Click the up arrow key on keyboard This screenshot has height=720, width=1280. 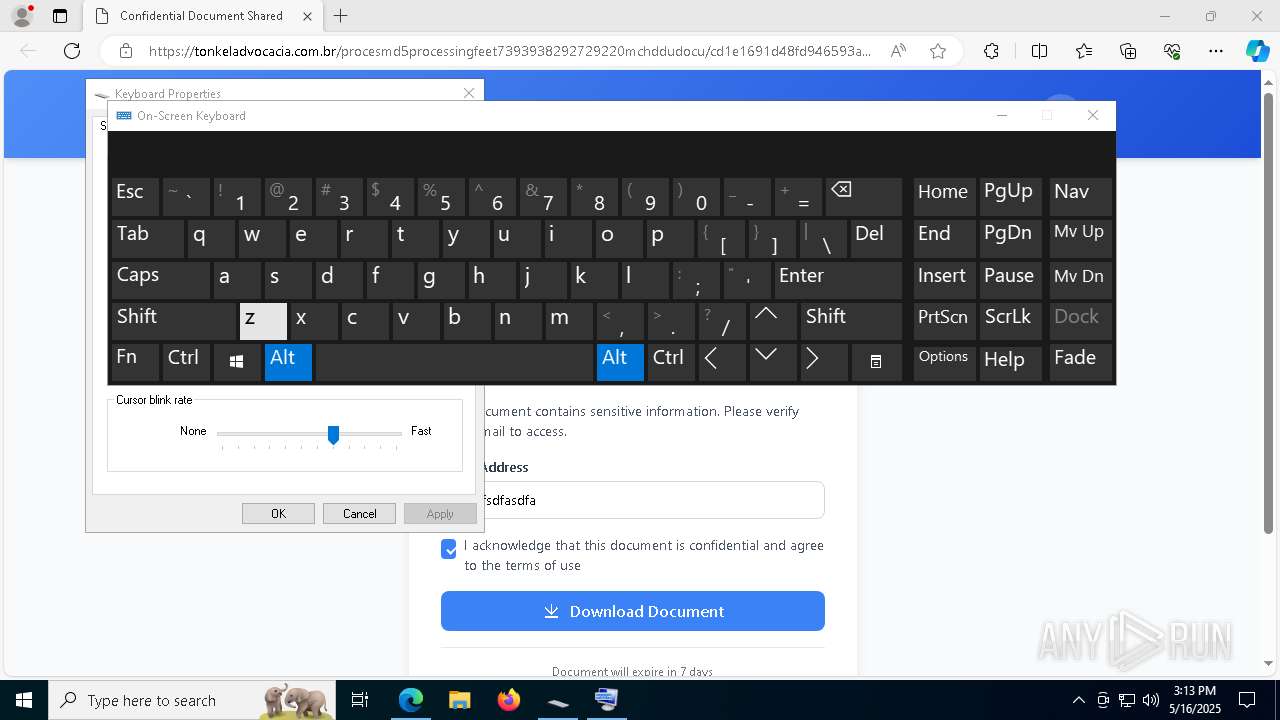774,321
